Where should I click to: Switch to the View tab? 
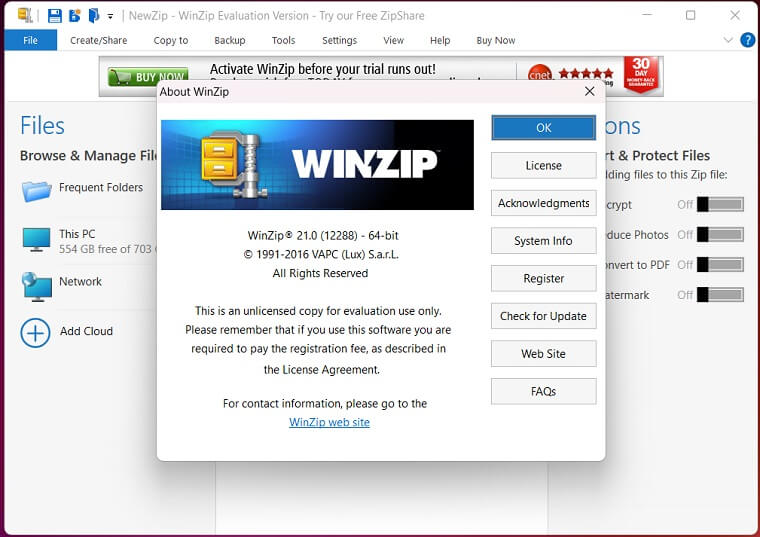pos(394,40)
